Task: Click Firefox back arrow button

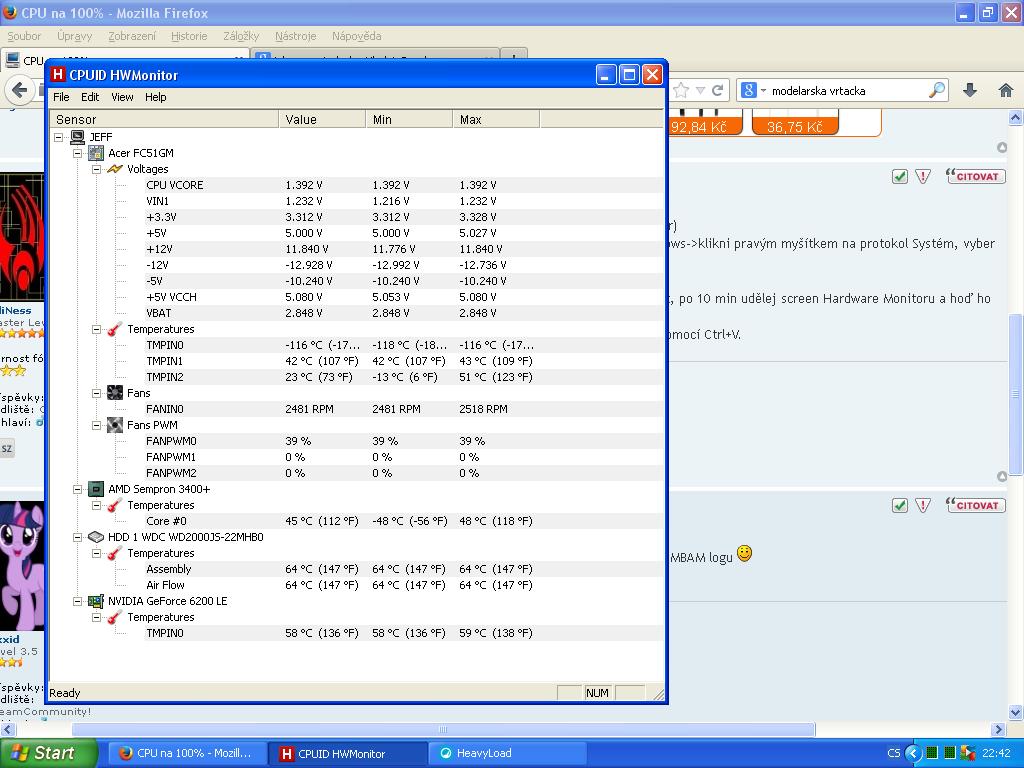Action: point(20,90)
